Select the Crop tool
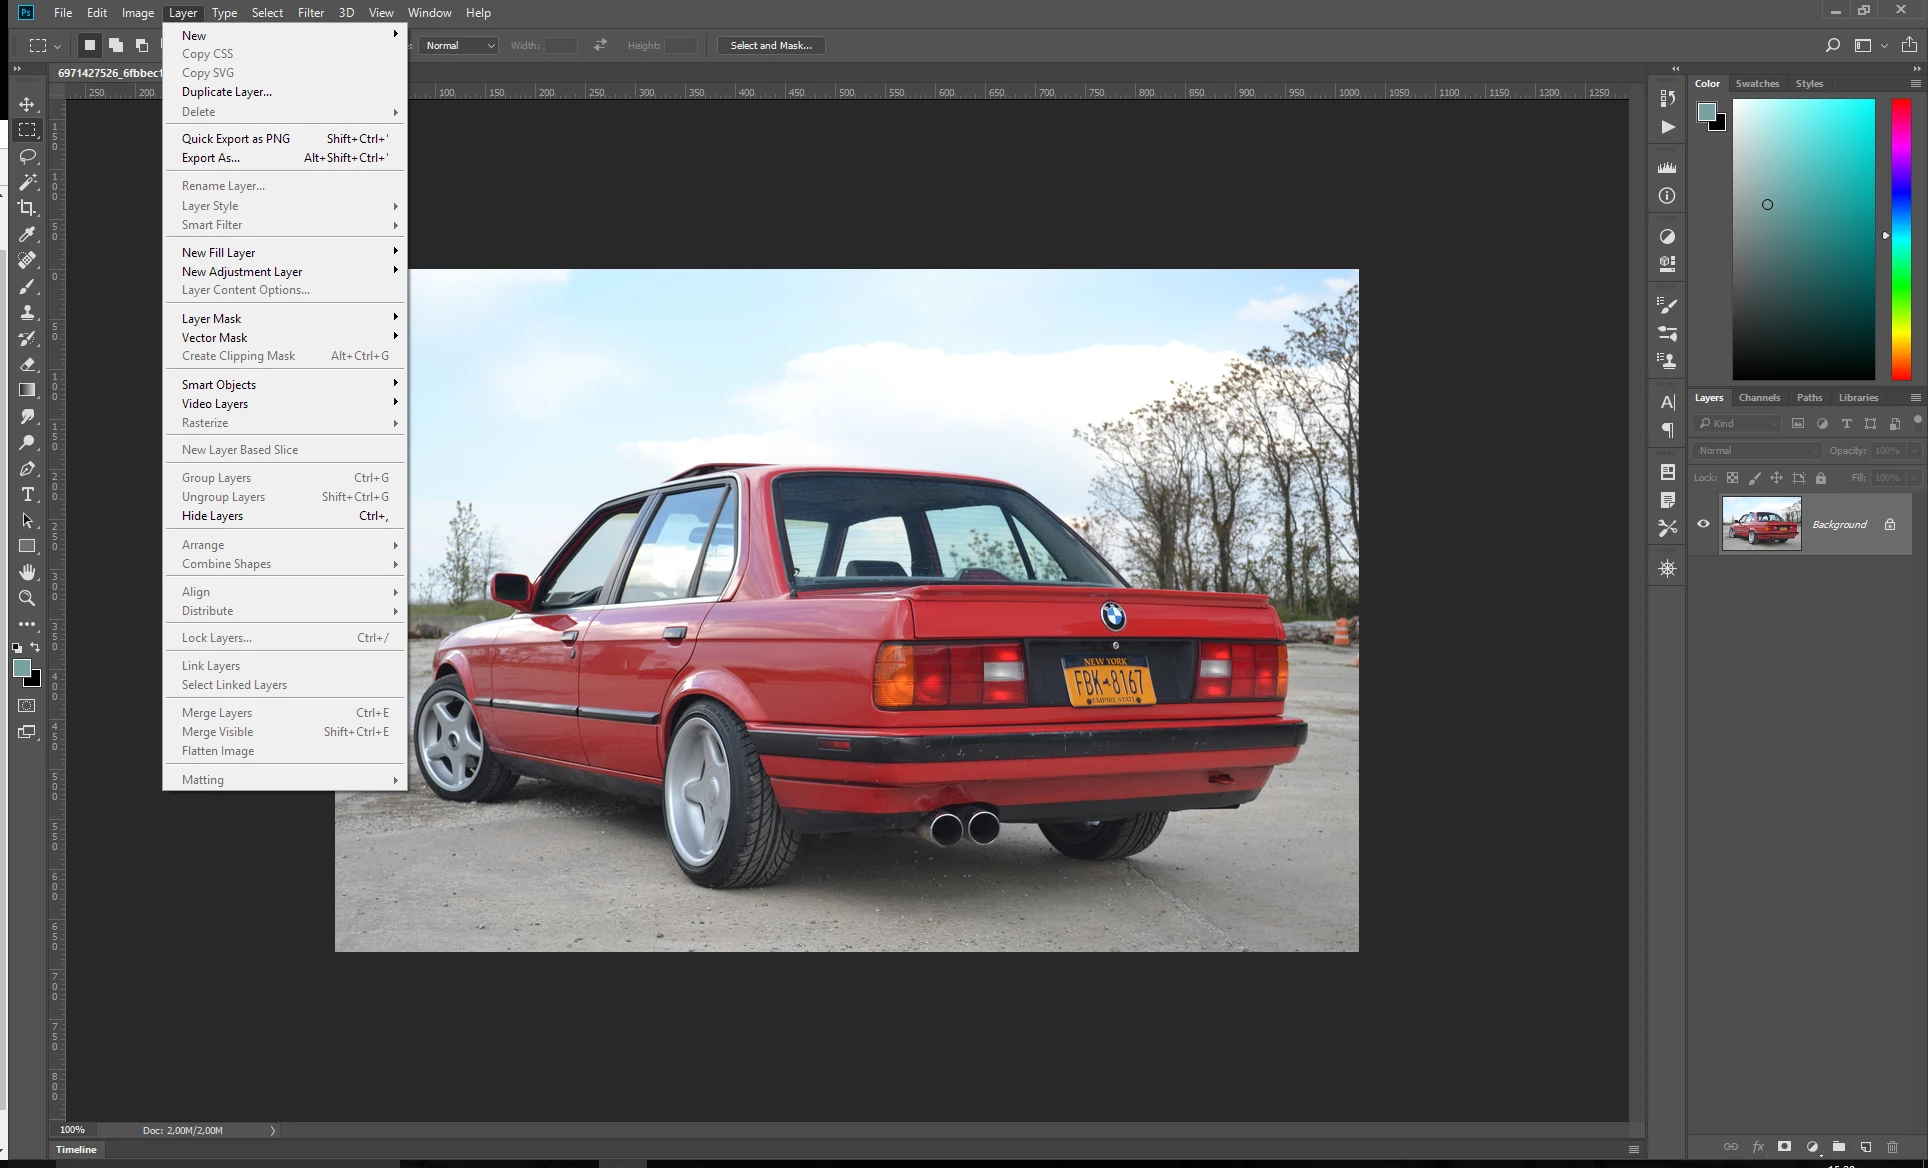Viewport: 1928px width, 1168px height. point(27,208)
